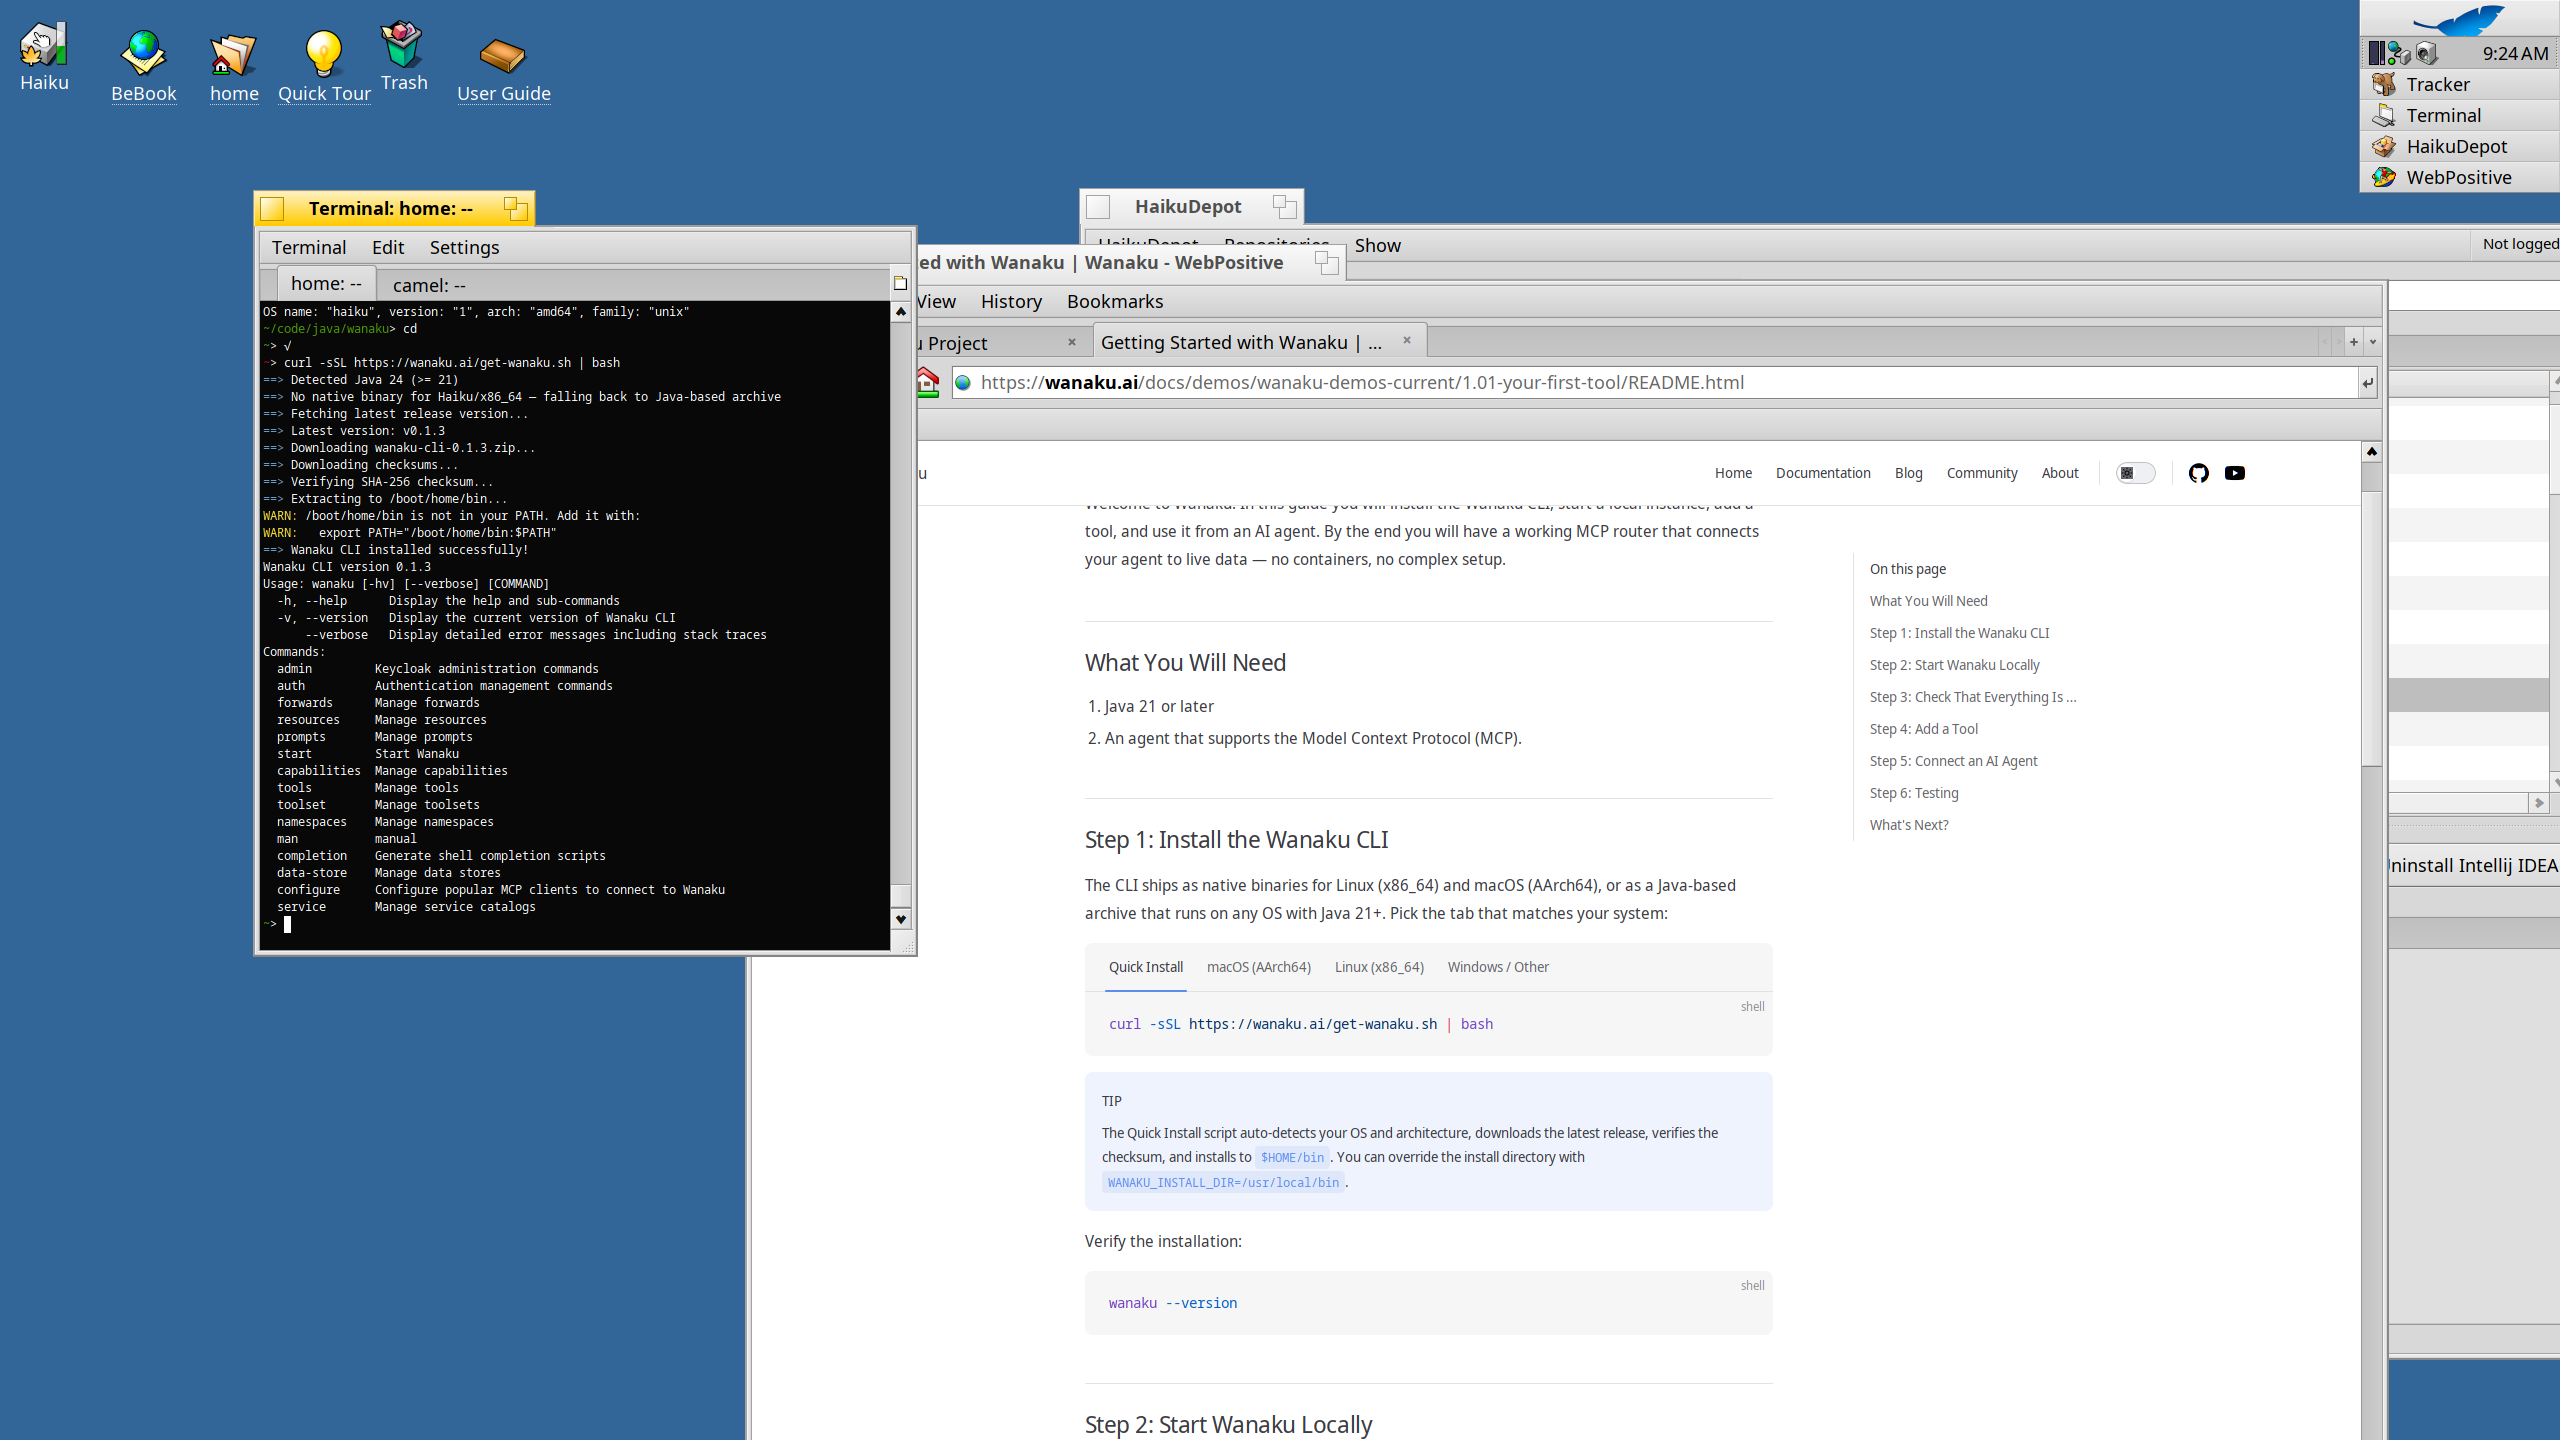Click the Terminal new tab square icon
The image size is (2560, 1440).
coord(900,284)
